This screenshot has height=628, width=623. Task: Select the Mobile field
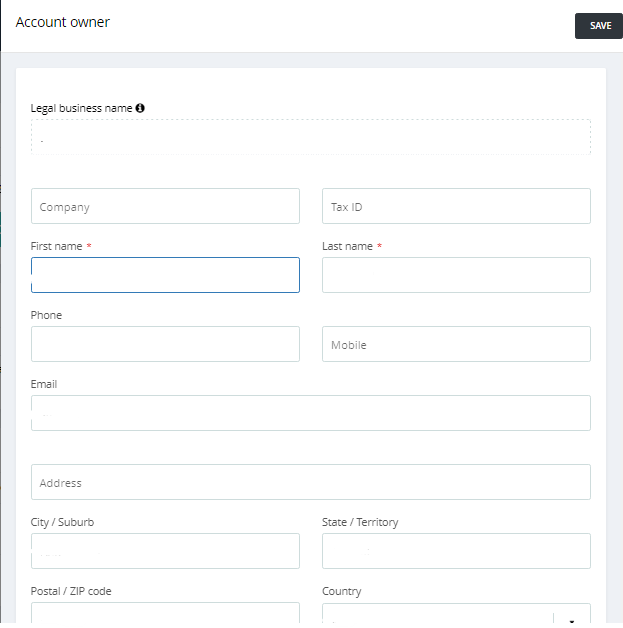pyautogui.click(x=456, y=344)
